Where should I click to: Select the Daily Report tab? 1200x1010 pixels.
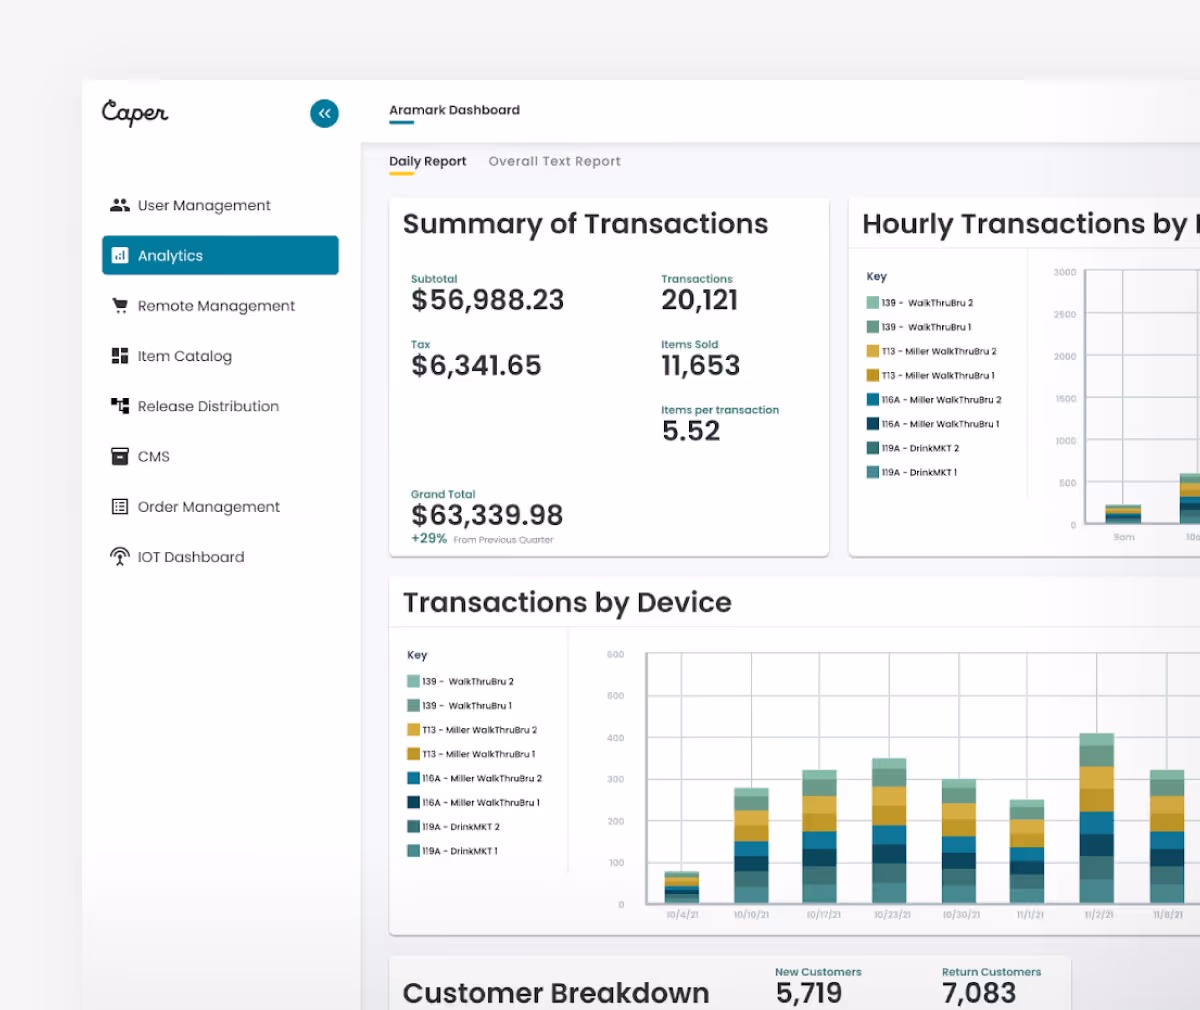(427, 161)
